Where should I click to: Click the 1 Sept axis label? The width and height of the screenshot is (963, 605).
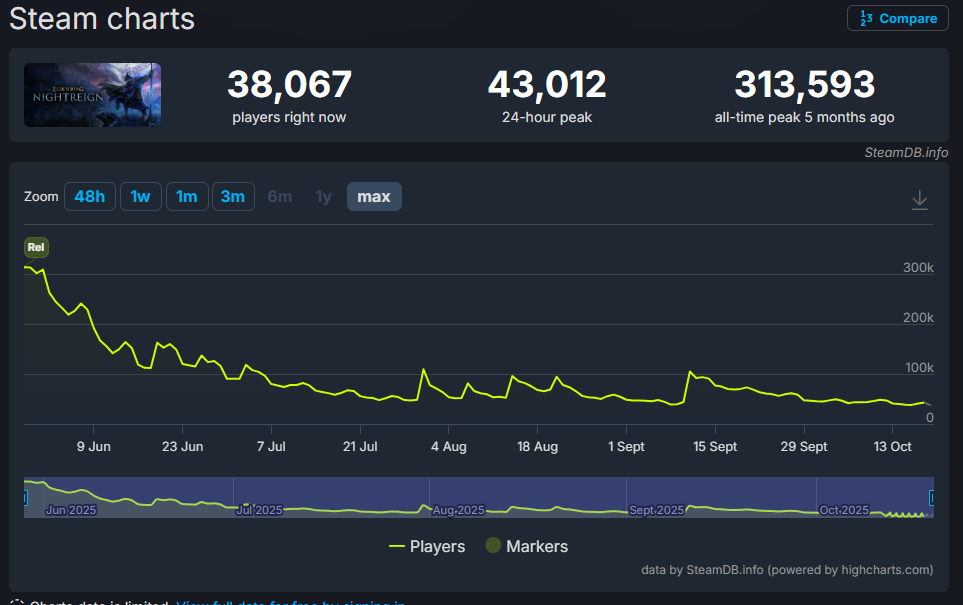coord(626,447)
